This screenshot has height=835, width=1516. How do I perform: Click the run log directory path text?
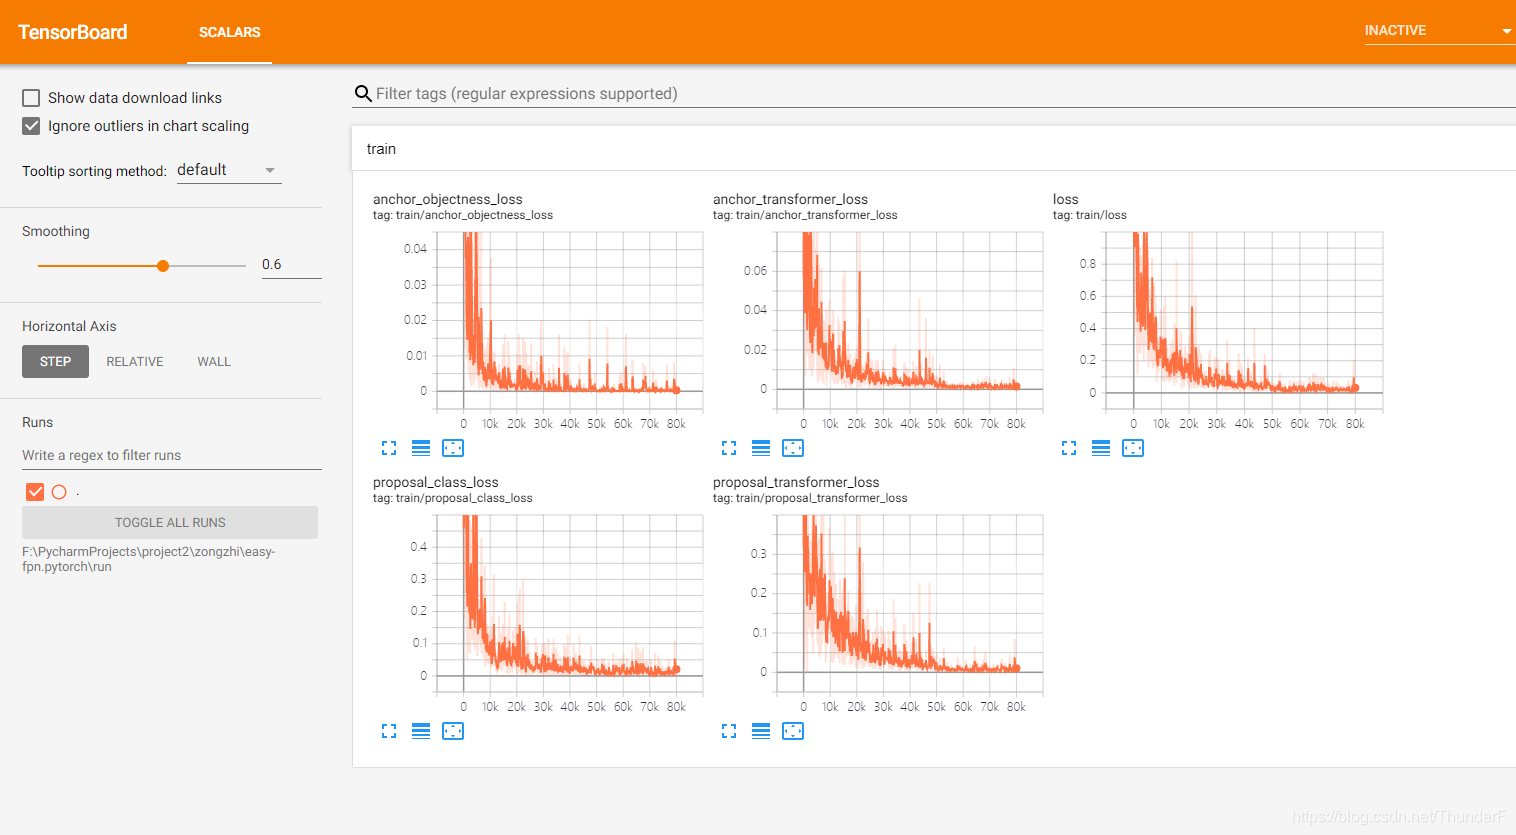(148, 559)
